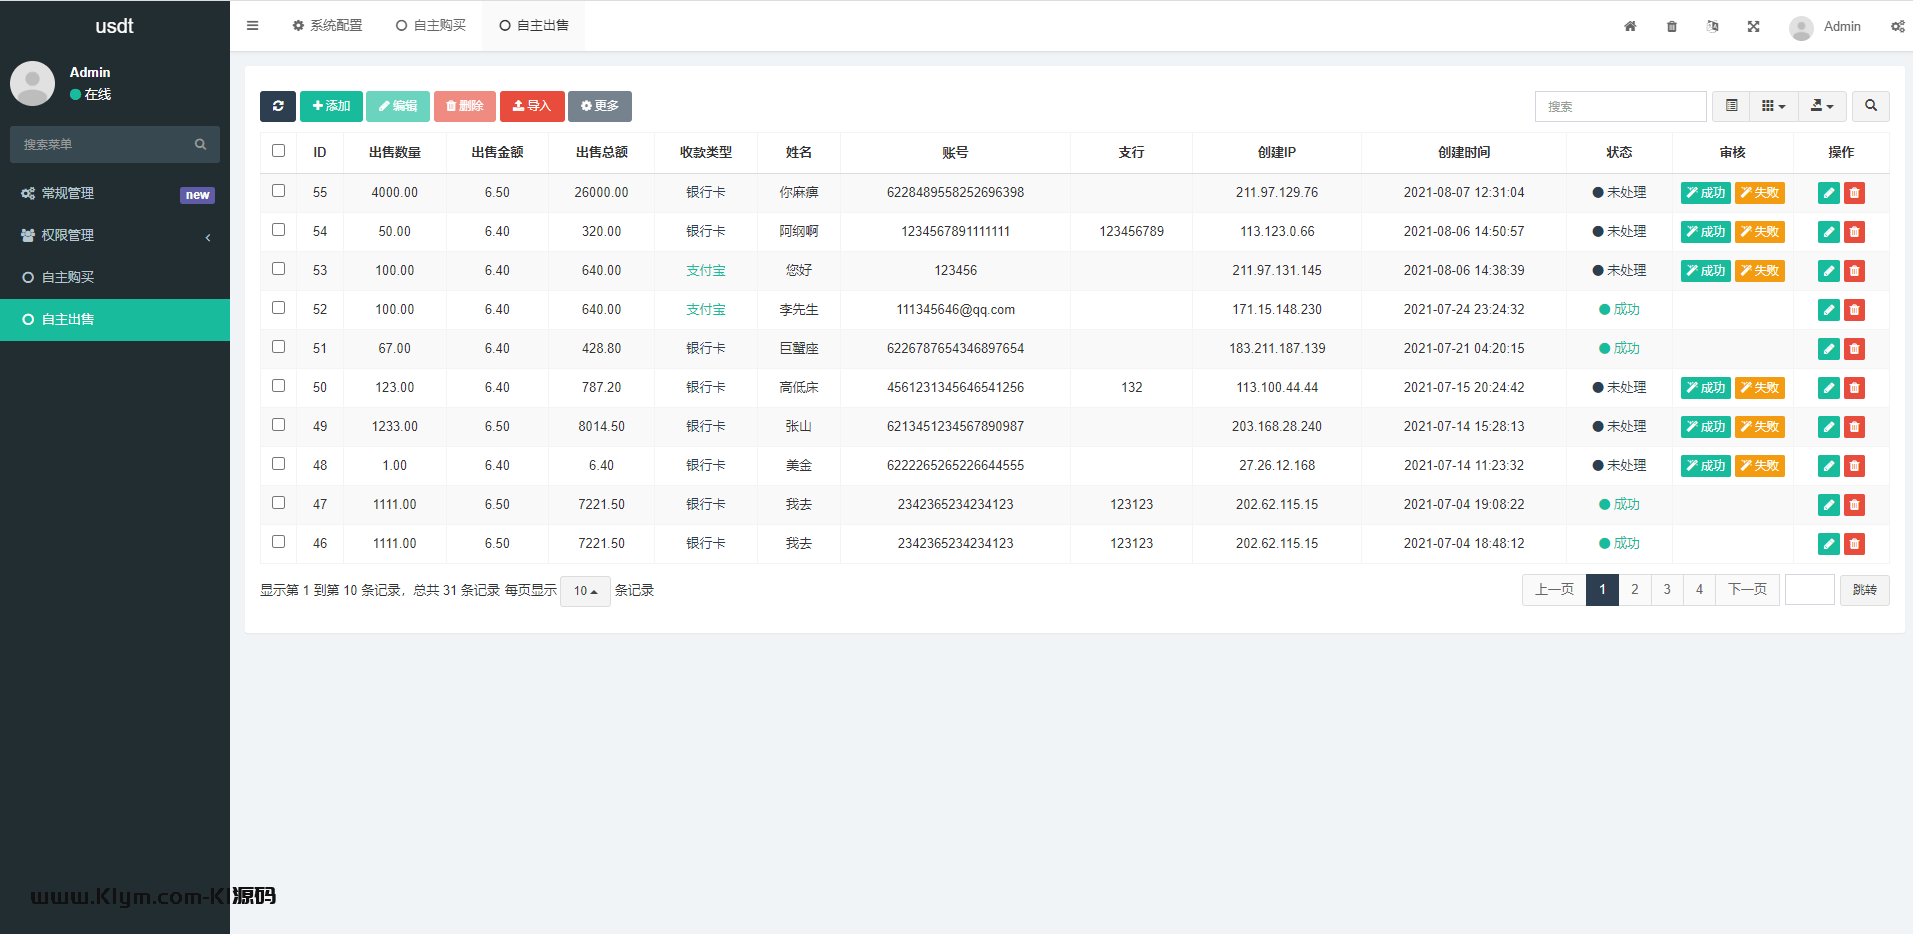Toggle the table view list icon
The height and width of the screenshot is (934, 1913).
1731,106
